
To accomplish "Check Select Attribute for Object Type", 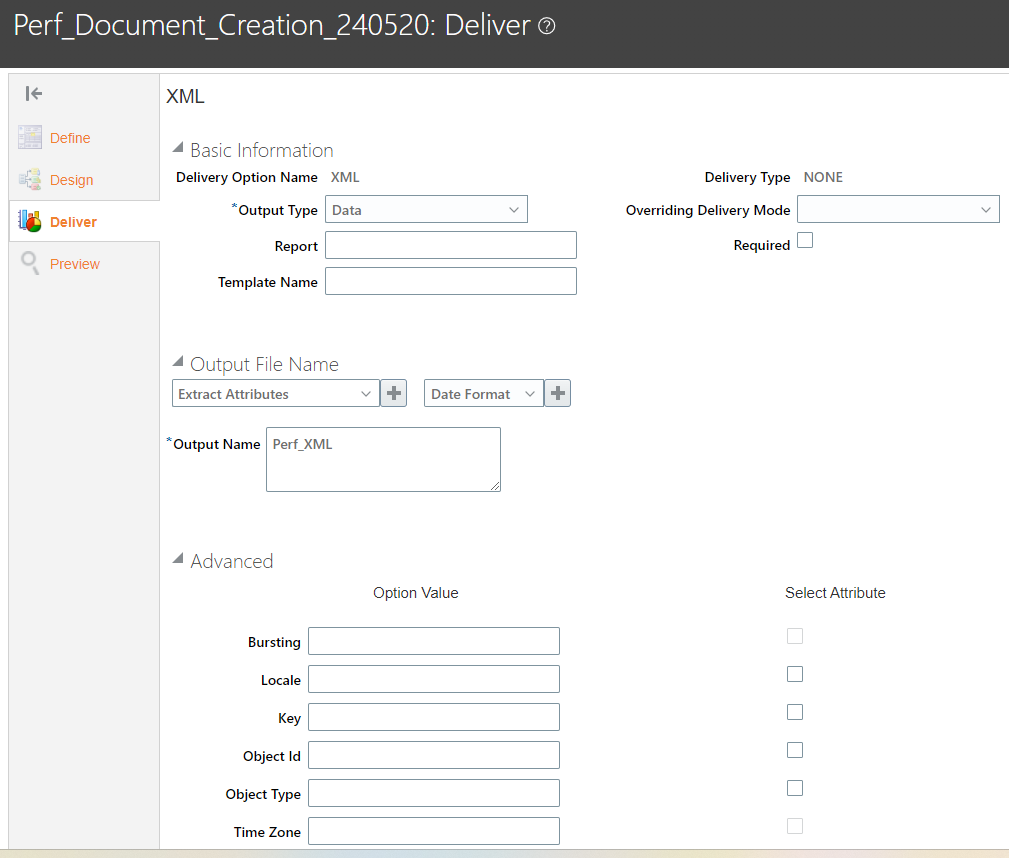I will pos(795,788).
